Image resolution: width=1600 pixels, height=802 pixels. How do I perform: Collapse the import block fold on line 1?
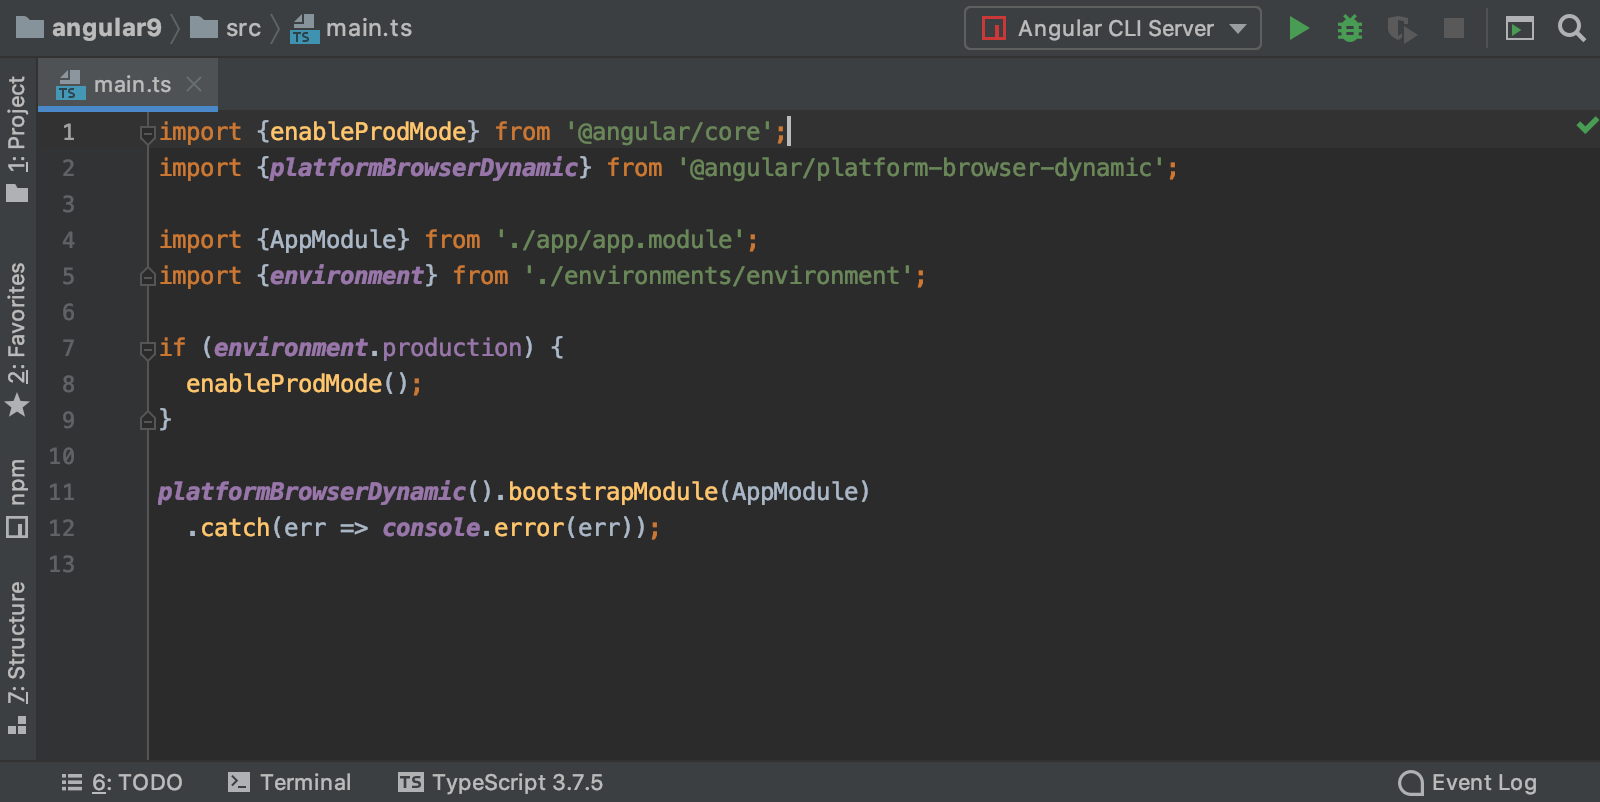tap(148, 132)
